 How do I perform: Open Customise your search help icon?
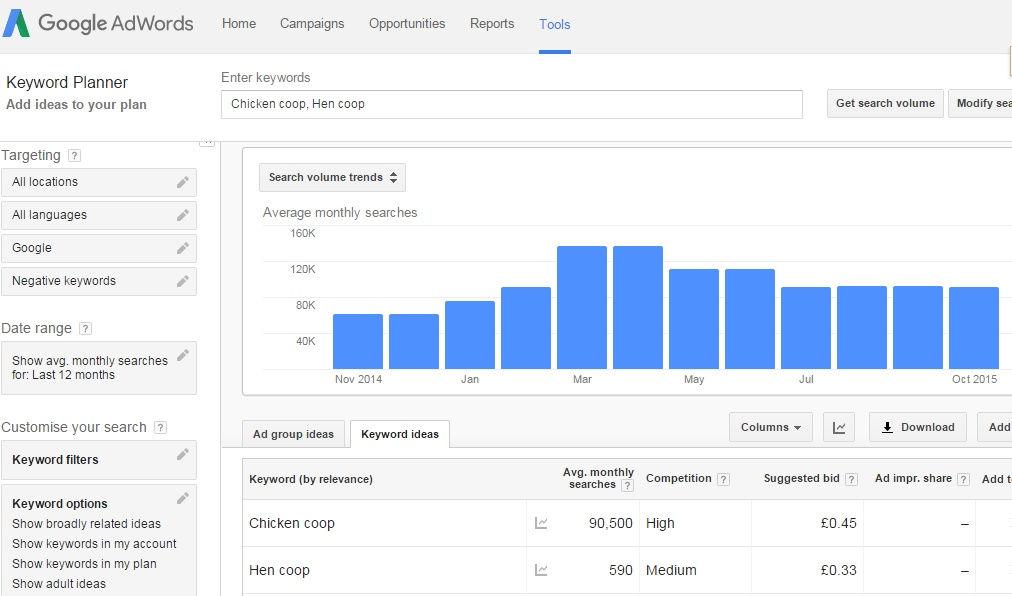coord(161,427)
